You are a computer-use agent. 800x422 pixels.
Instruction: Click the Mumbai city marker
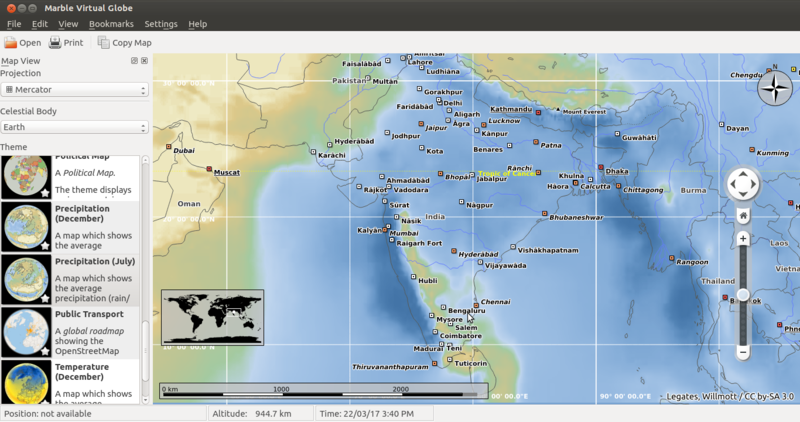[385, 230]
